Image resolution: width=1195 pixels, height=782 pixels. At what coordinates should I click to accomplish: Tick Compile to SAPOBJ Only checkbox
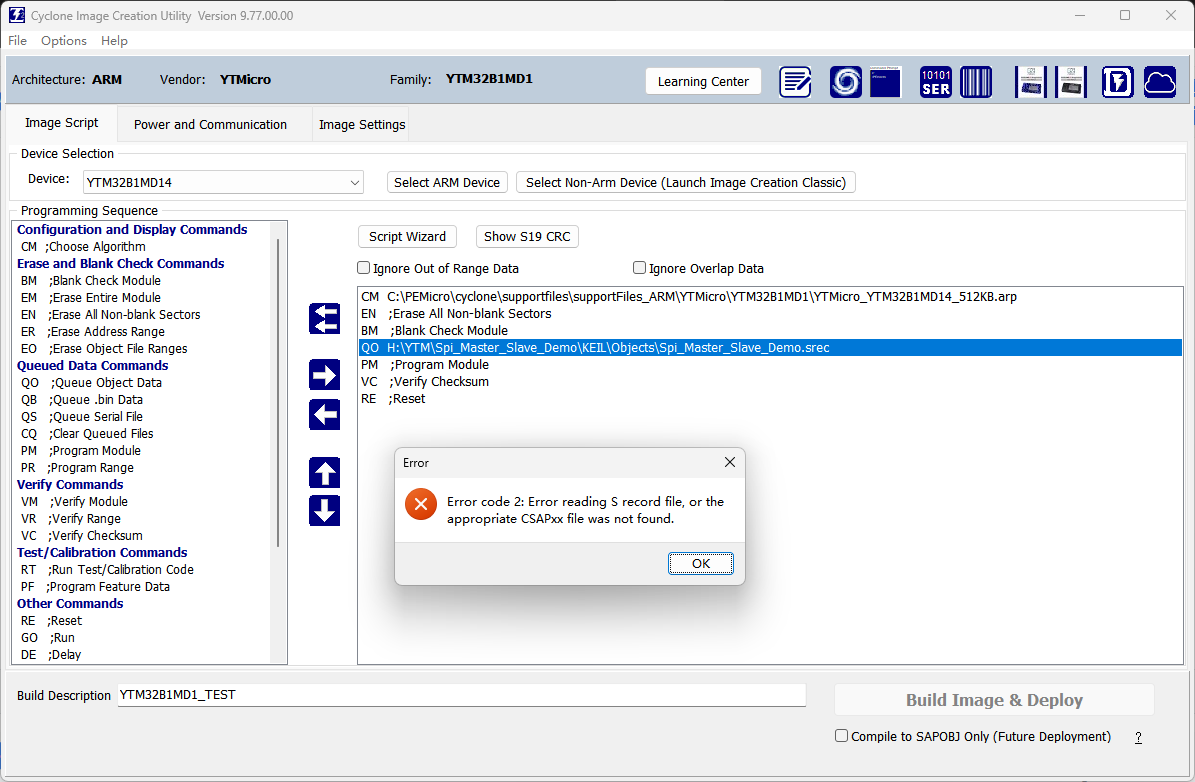point(841,736)
